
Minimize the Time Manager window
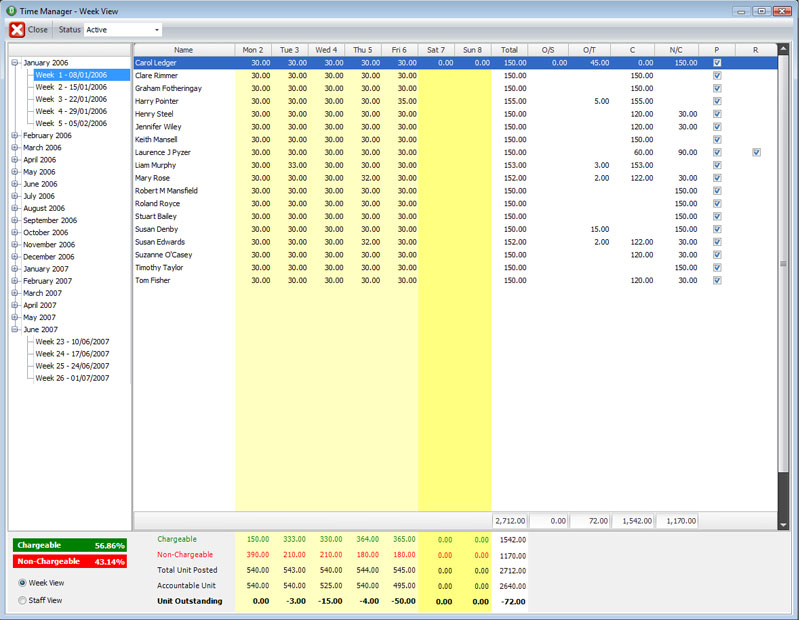[741, 11]
